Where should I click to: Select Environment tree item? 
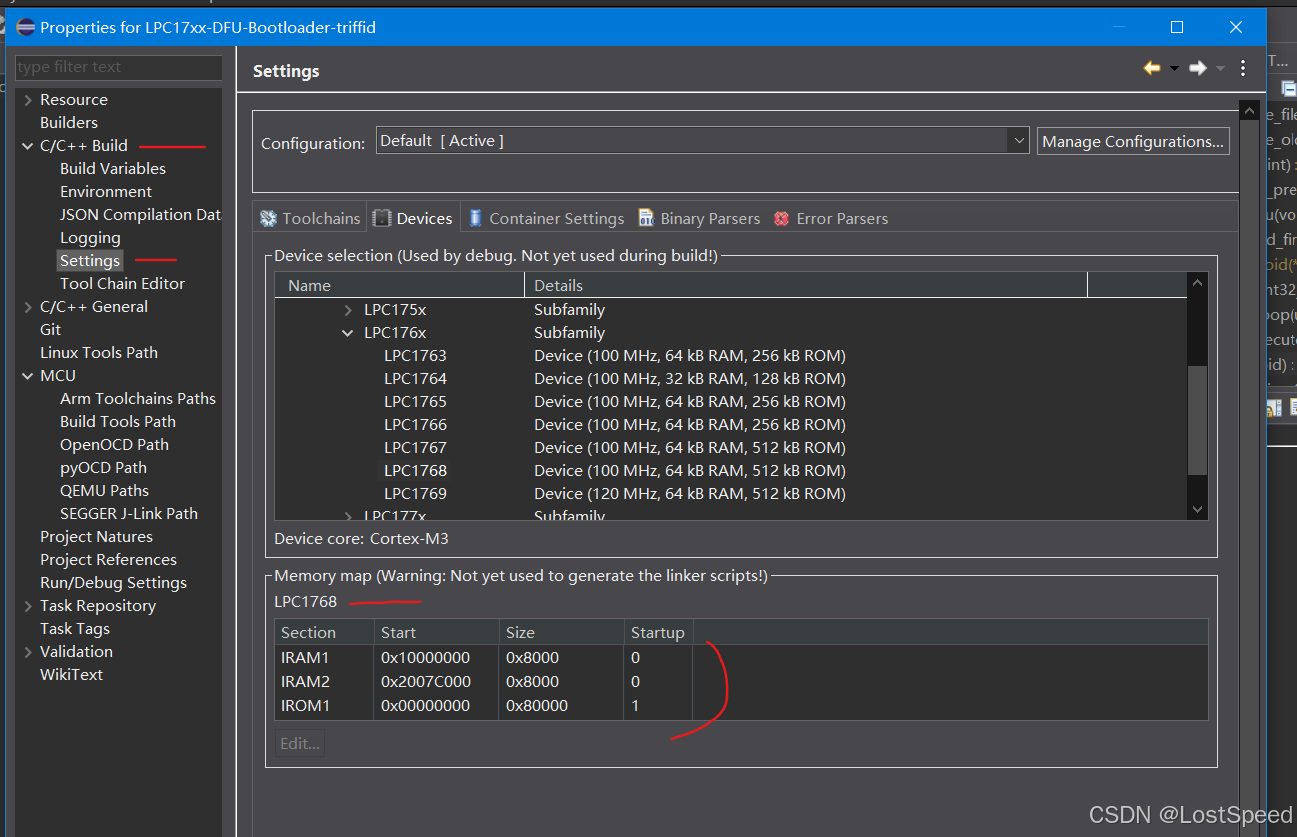(106, 192)
